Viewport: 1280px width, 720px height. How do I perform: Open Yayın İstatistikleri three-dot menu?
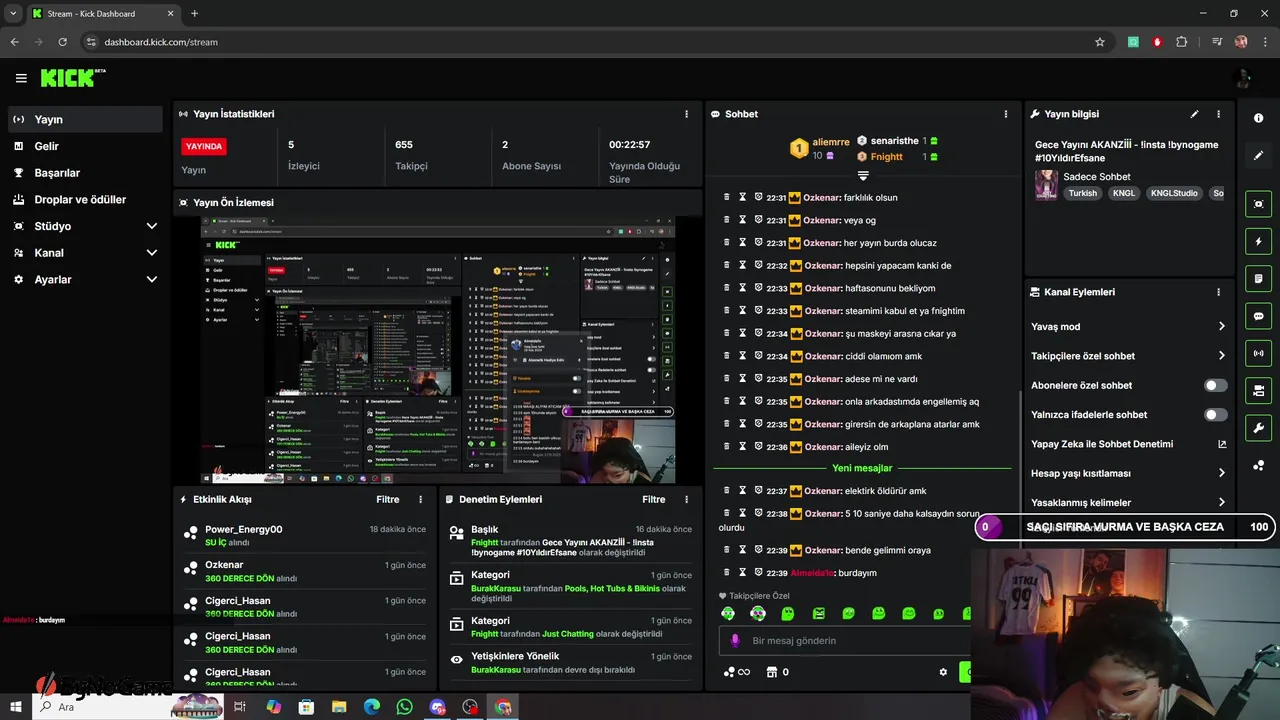point(686,114)
